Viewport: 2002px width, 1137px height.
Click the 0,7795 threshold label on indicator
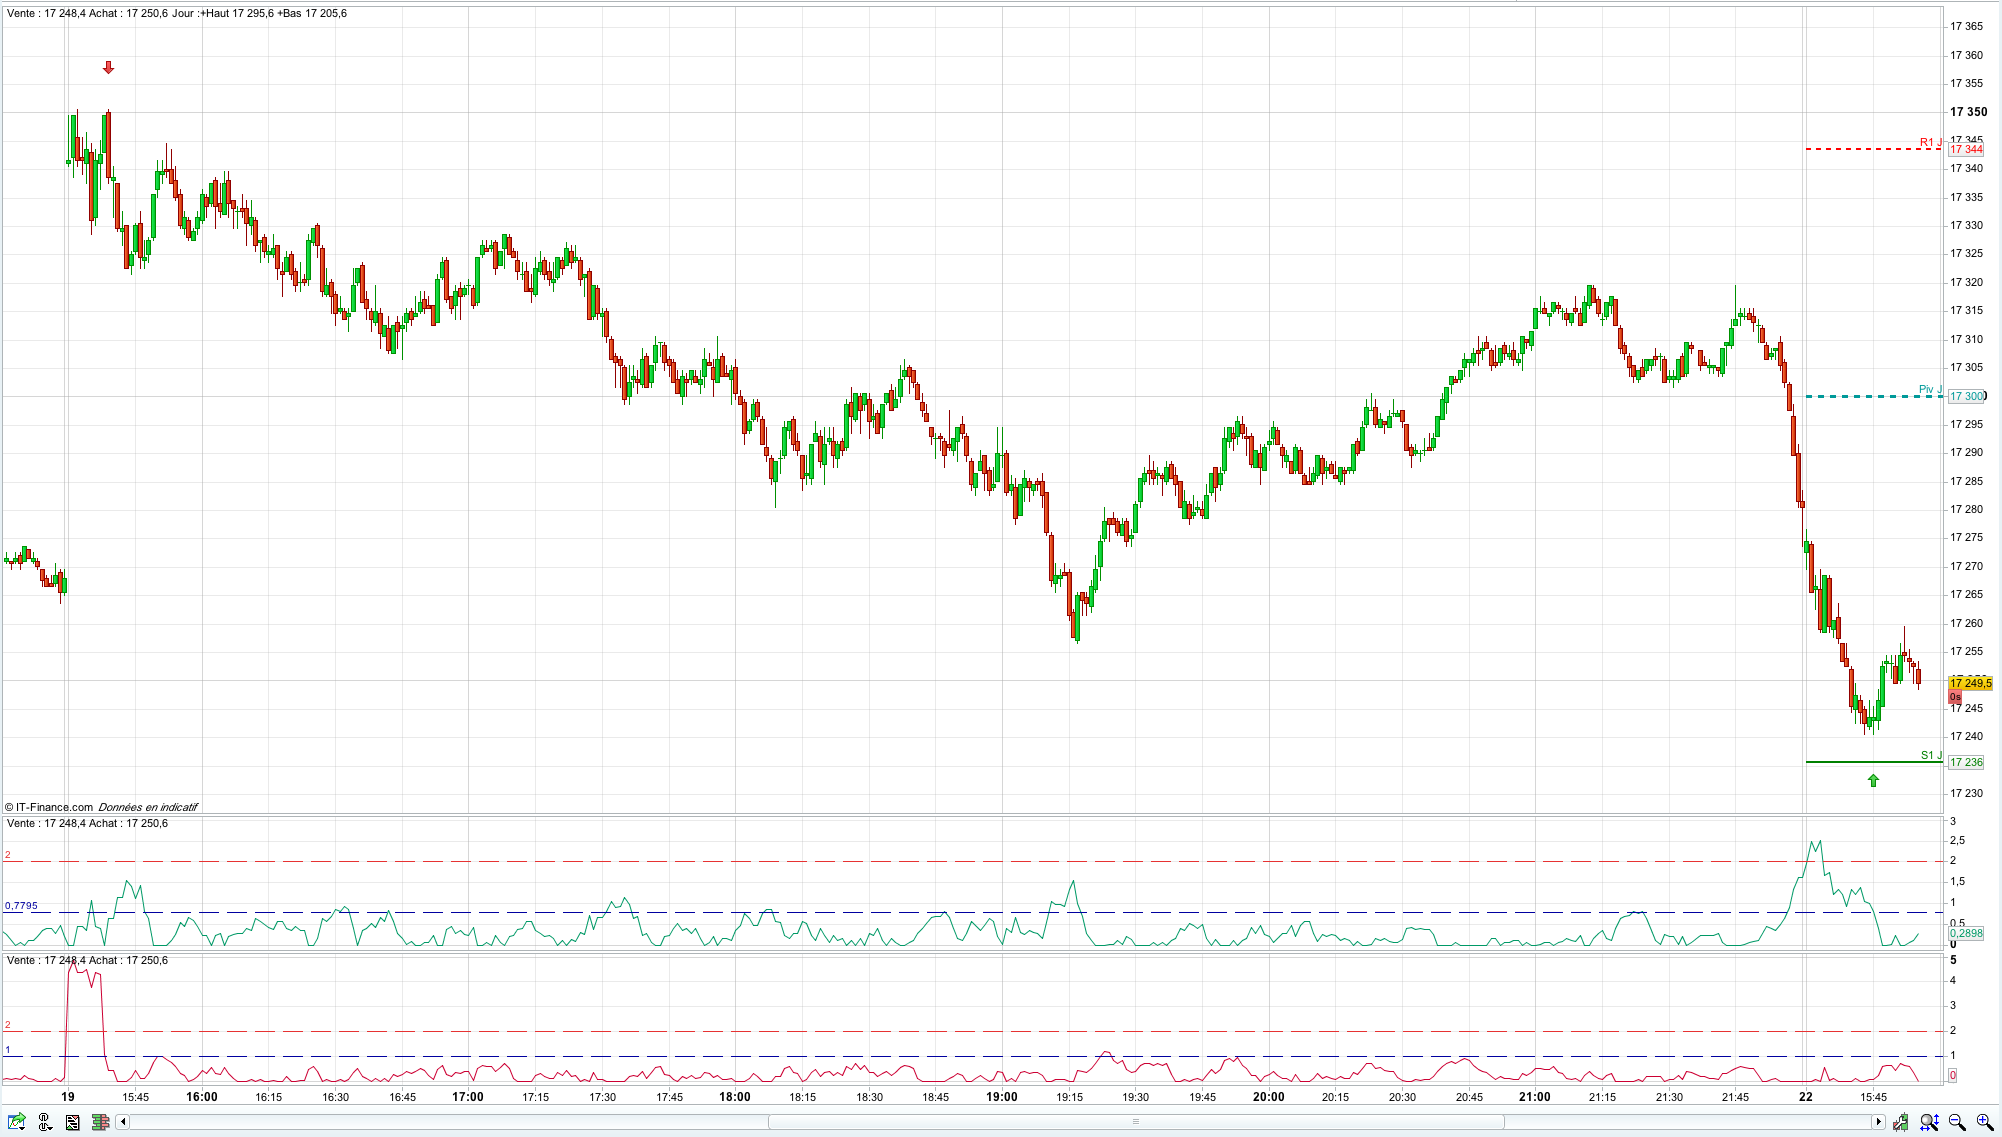point(21,906)
